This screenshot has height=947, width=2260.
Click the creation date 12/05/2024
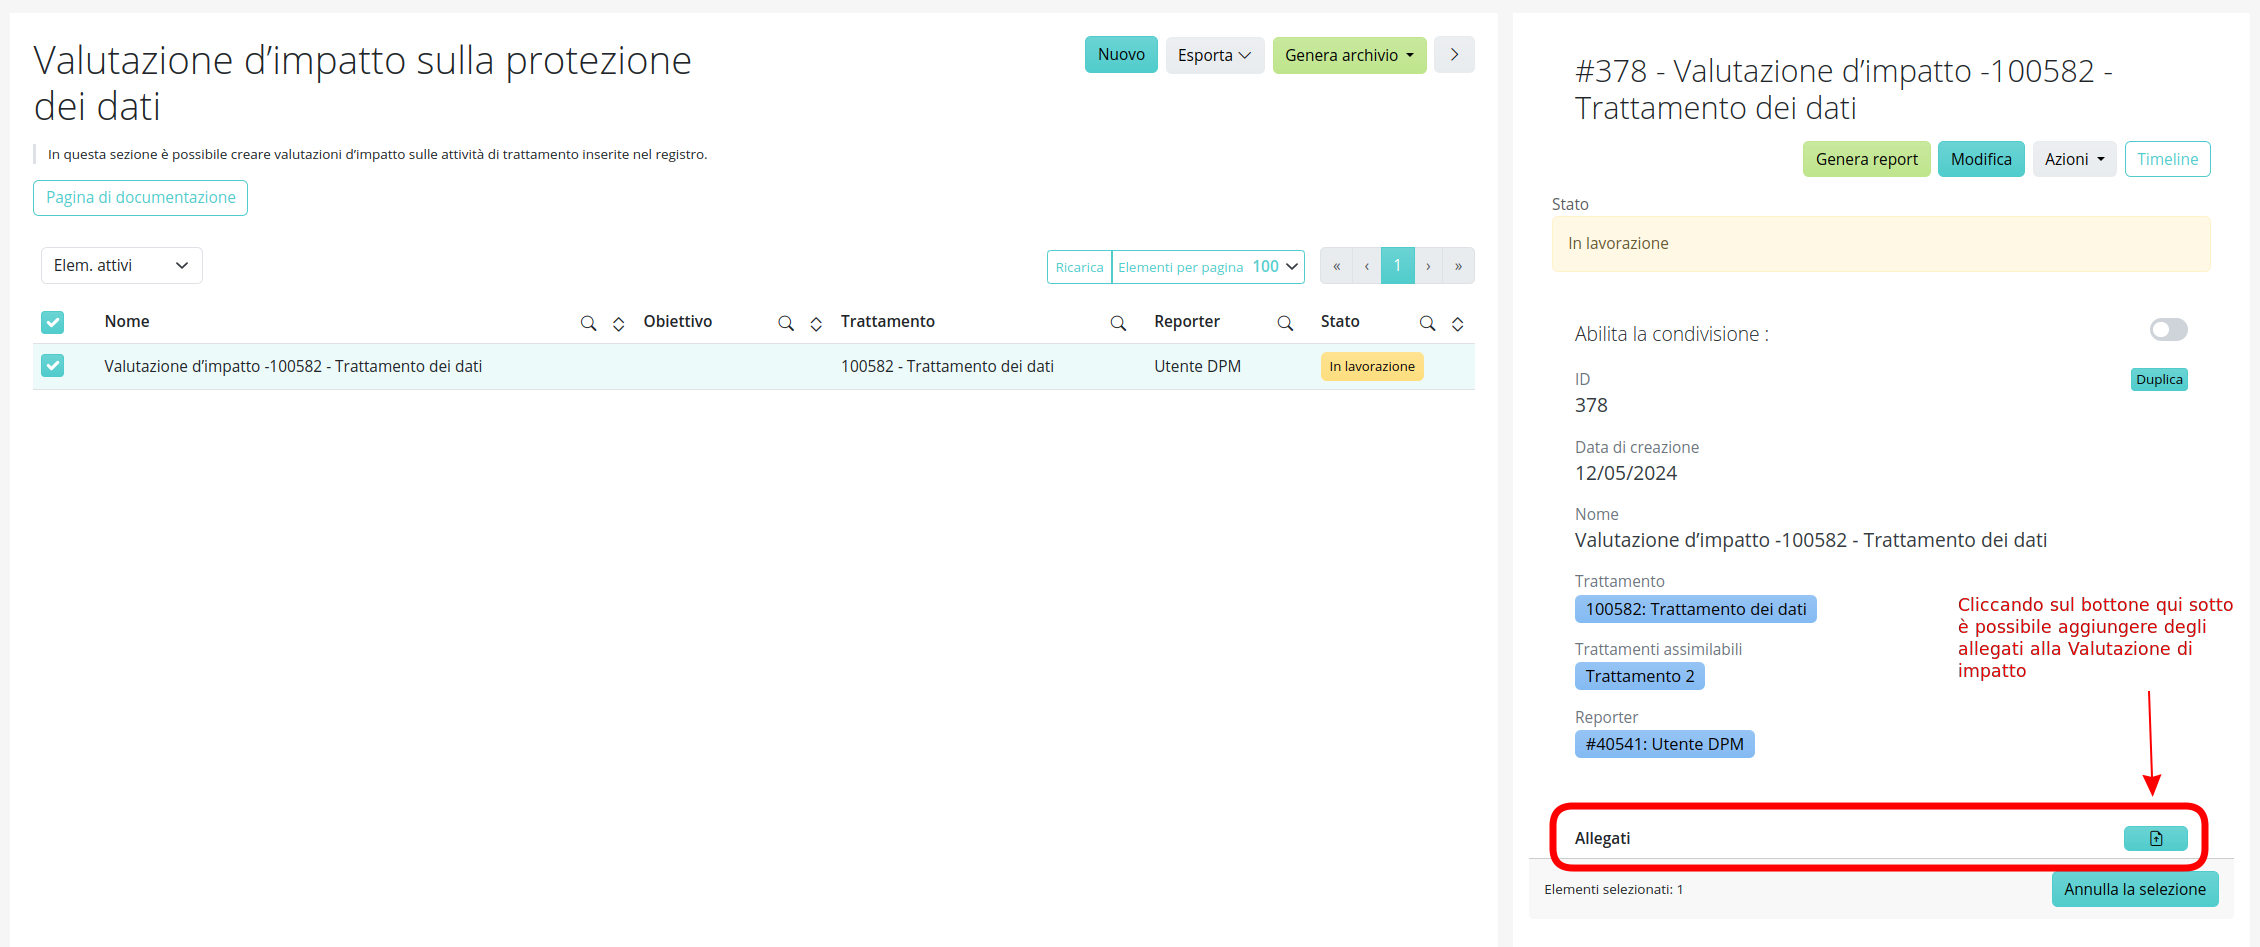(x=1626, y=473)
